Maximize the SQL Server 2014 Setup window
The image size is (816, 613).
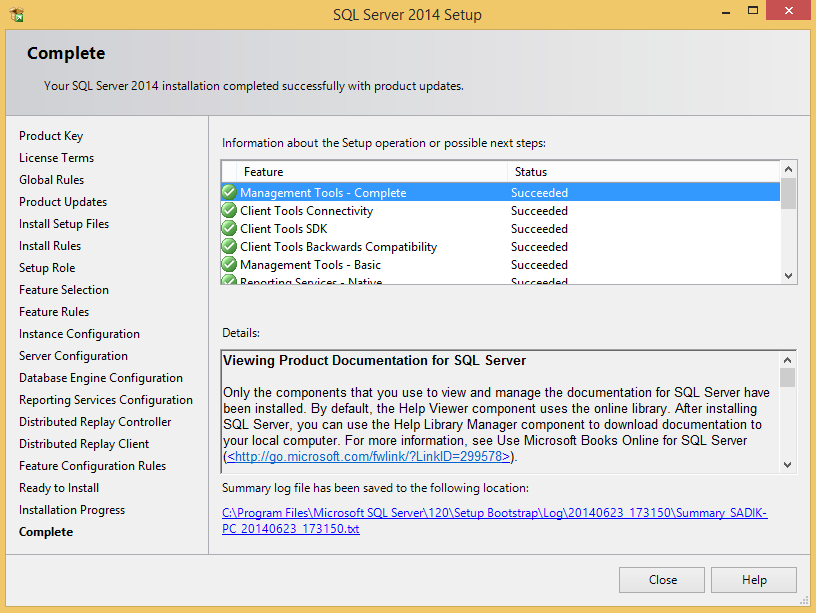[753, 10]
